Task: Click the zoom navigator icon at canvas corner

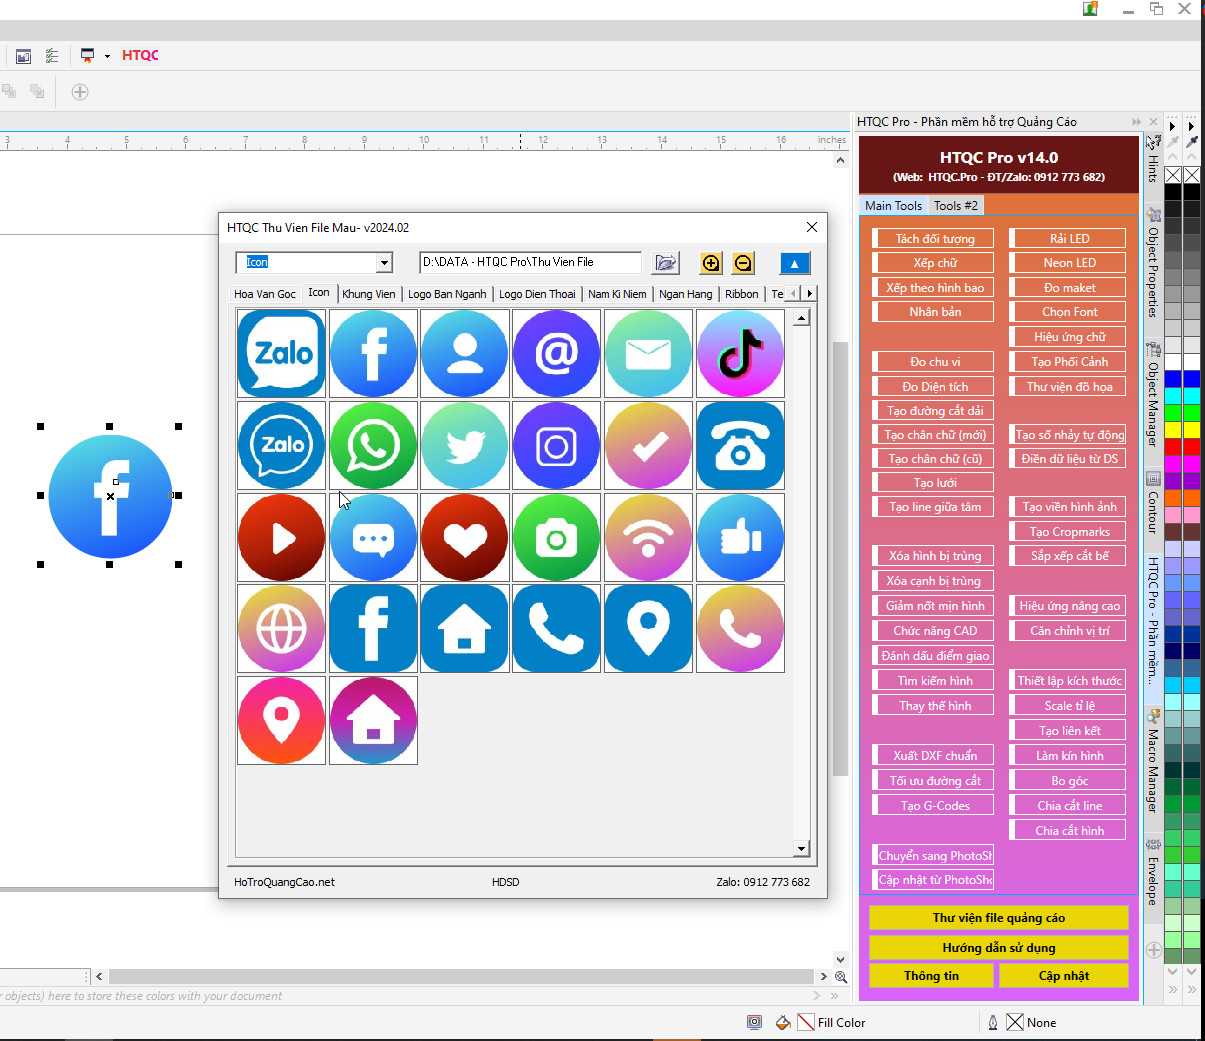Action: pyautogui.click(x=841, y=977)
